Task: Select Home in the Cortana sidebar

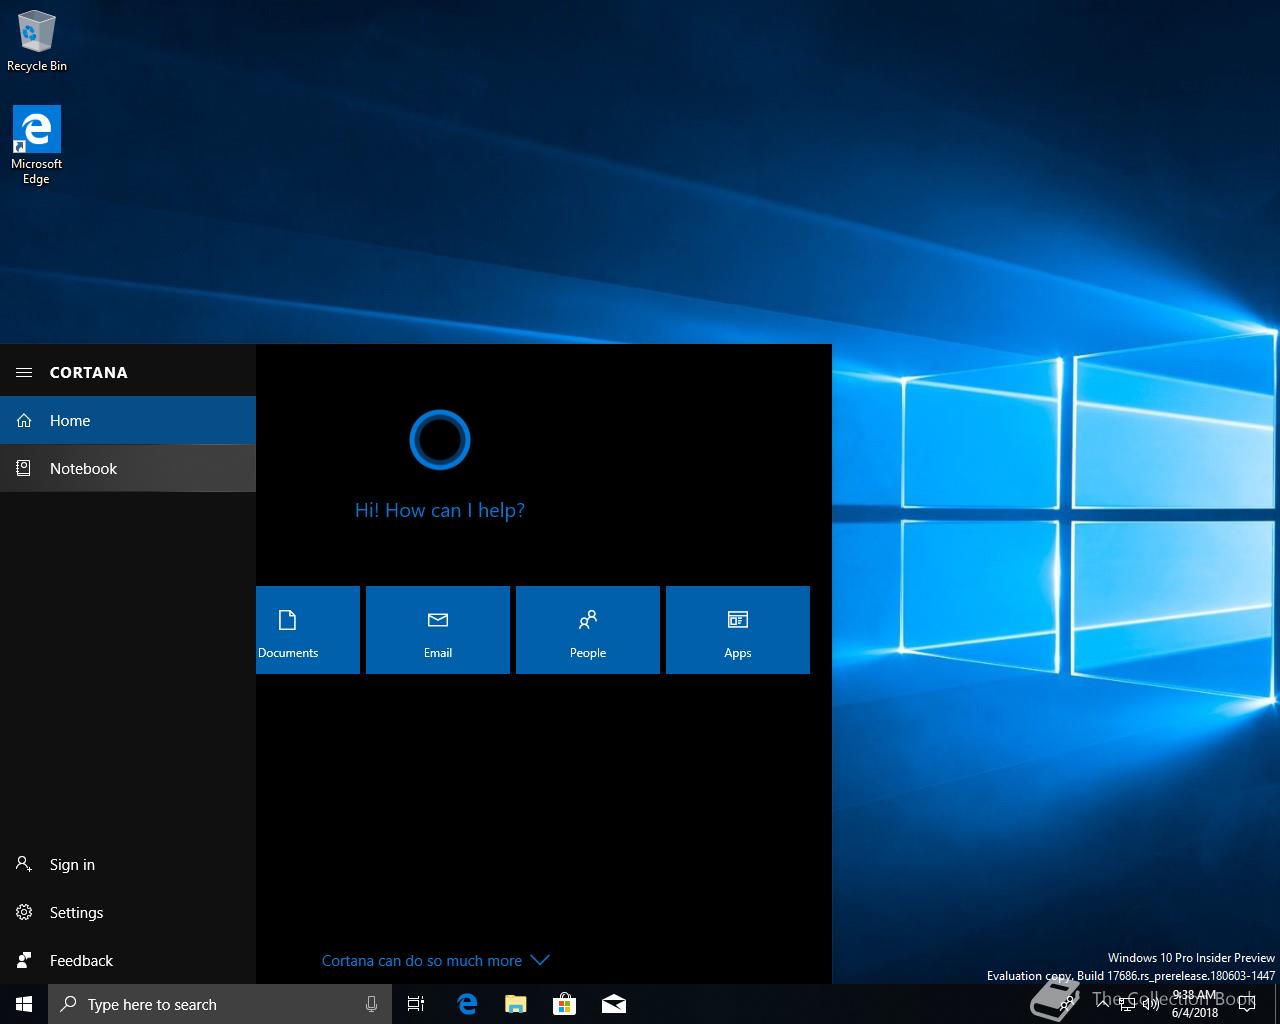Action: (x=128, y=420)
